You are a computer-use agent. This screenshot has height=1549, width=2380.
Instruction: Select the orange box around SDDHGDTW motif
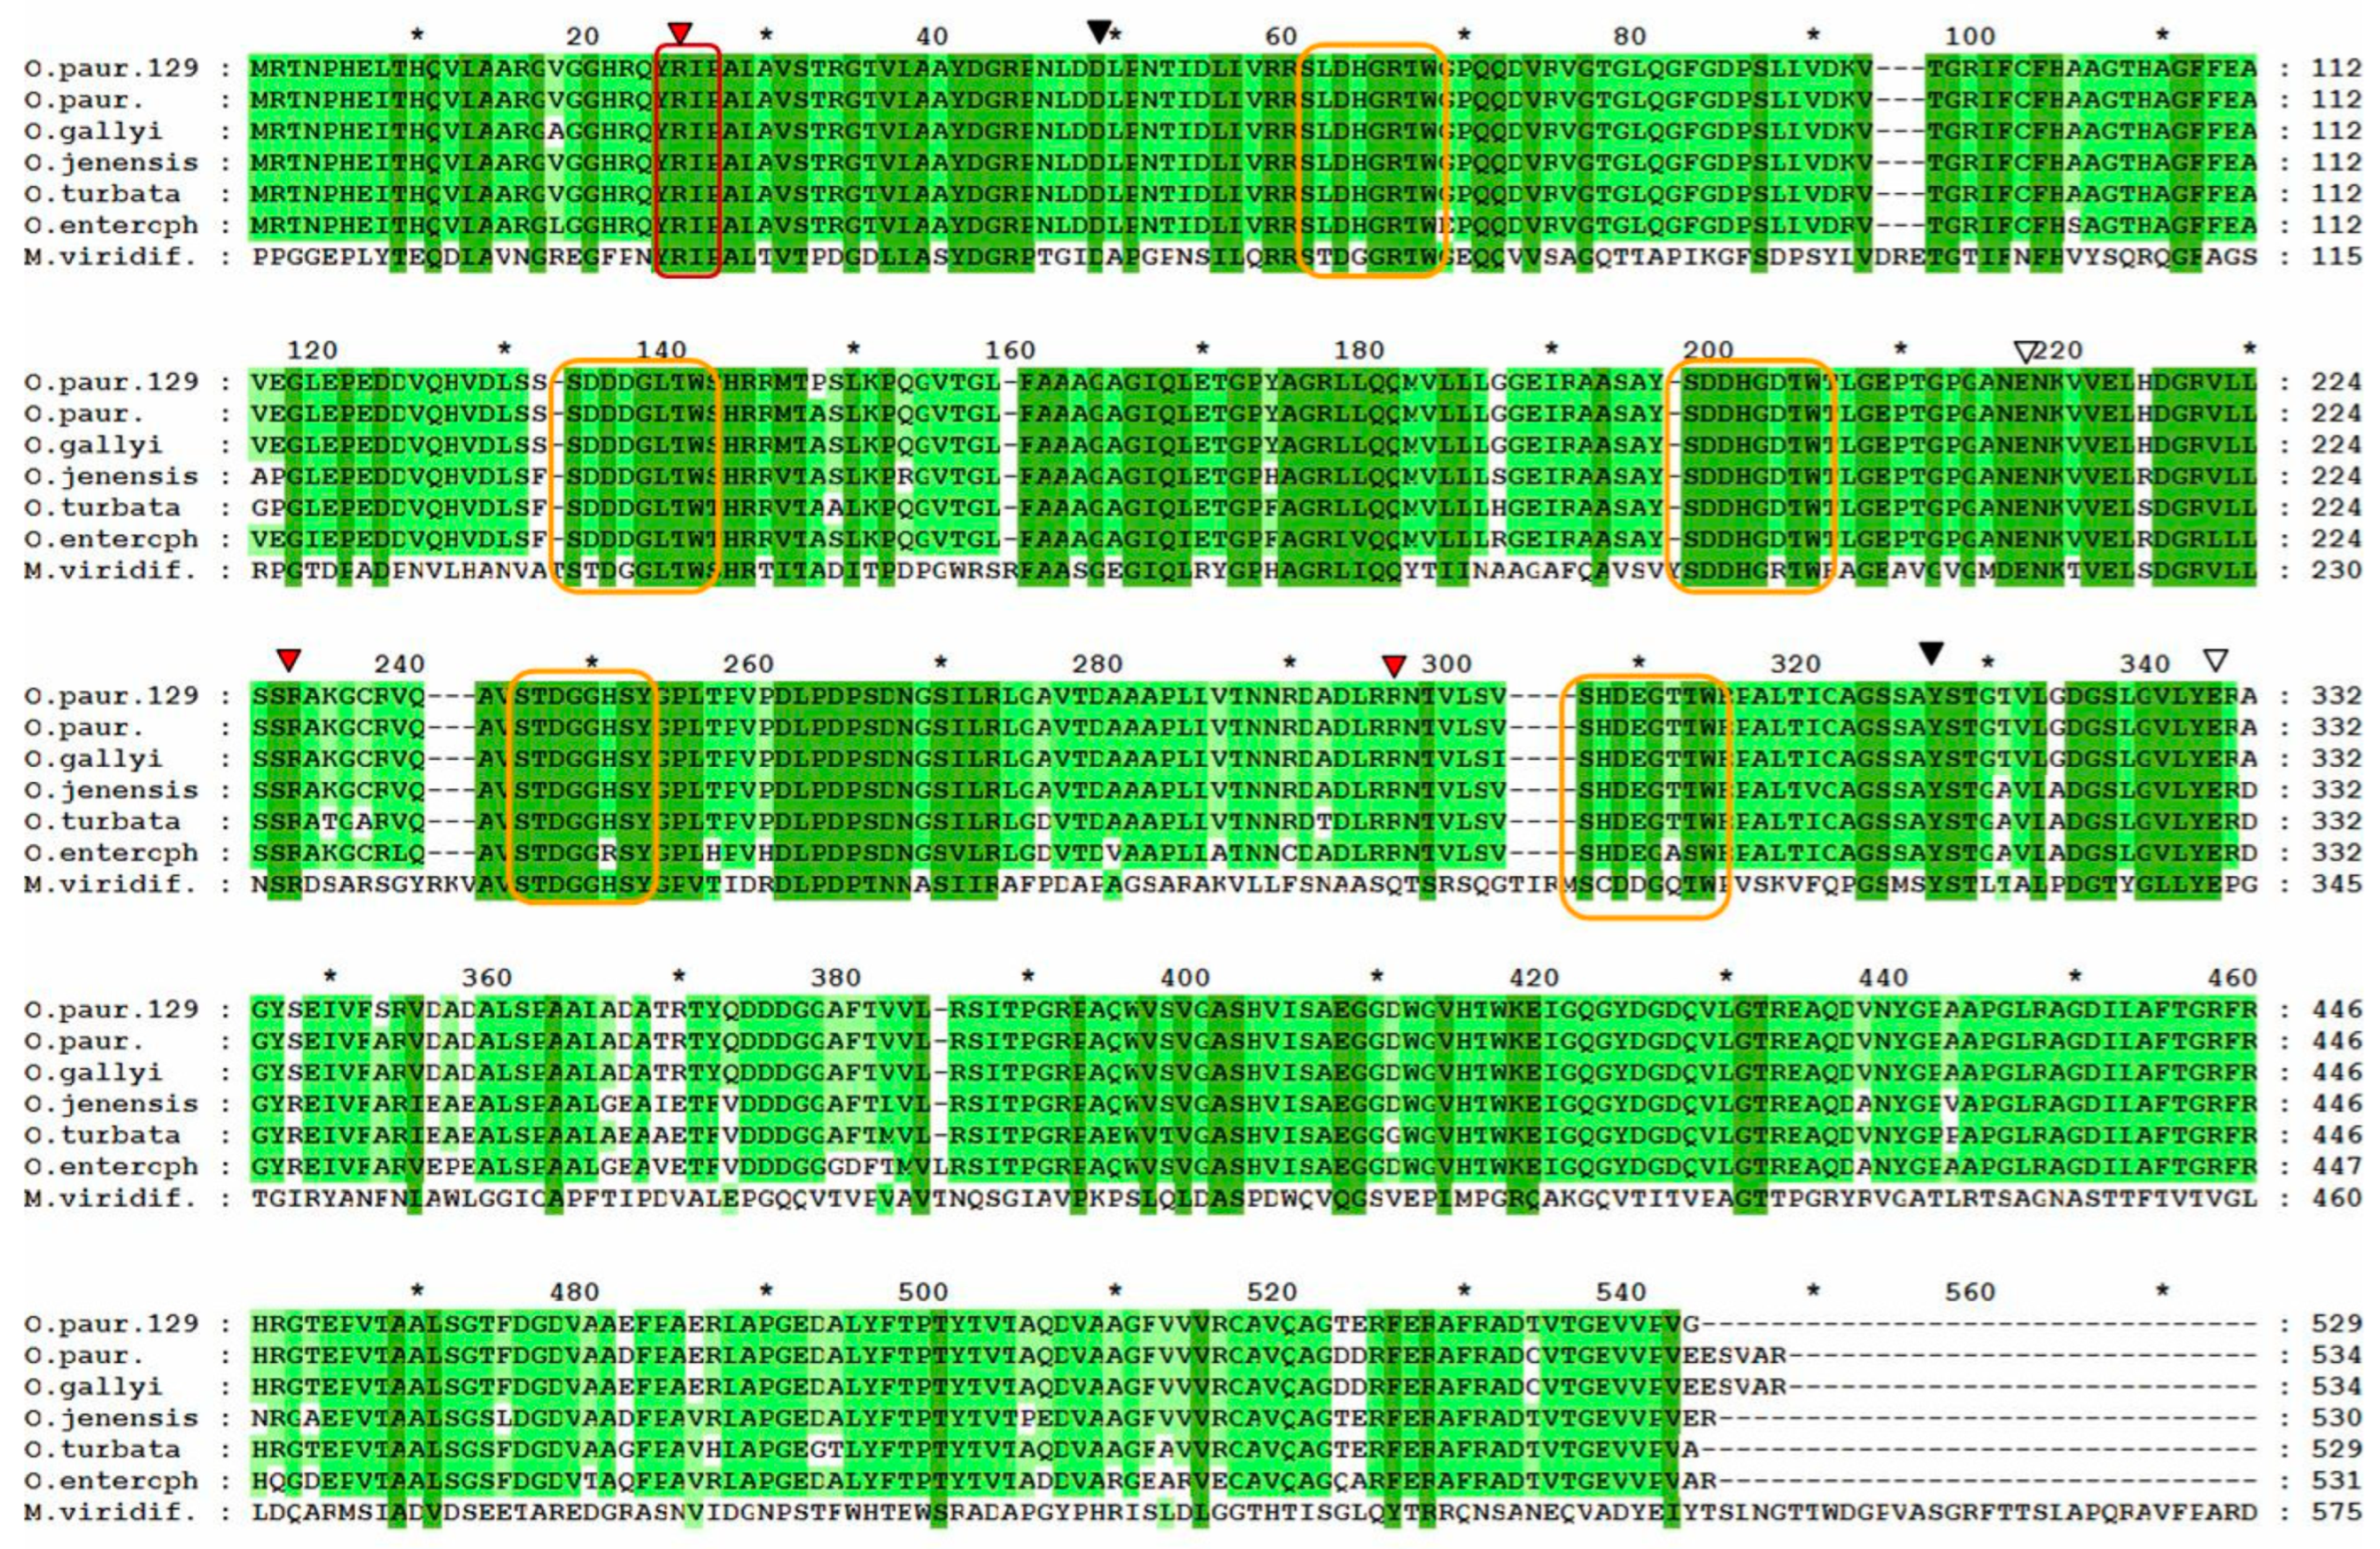[x=1752, y=475]
